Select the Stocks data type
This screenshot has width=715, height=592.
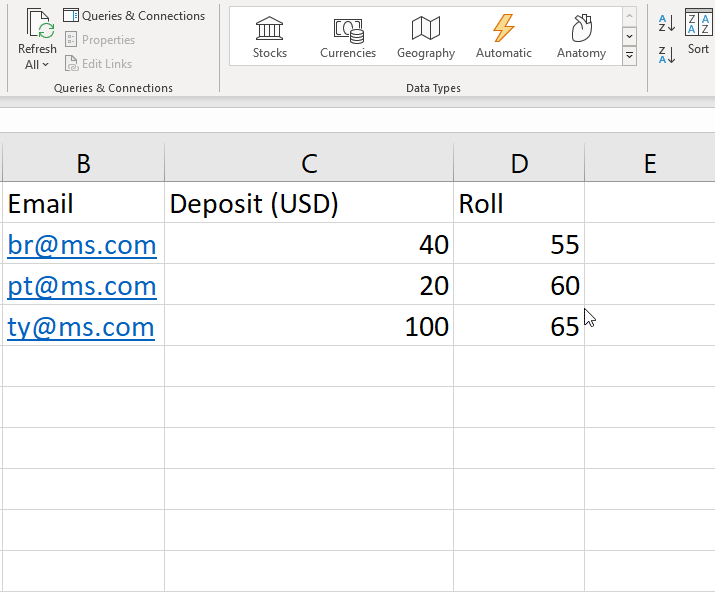pyautogui.click(x=269, y=37)
